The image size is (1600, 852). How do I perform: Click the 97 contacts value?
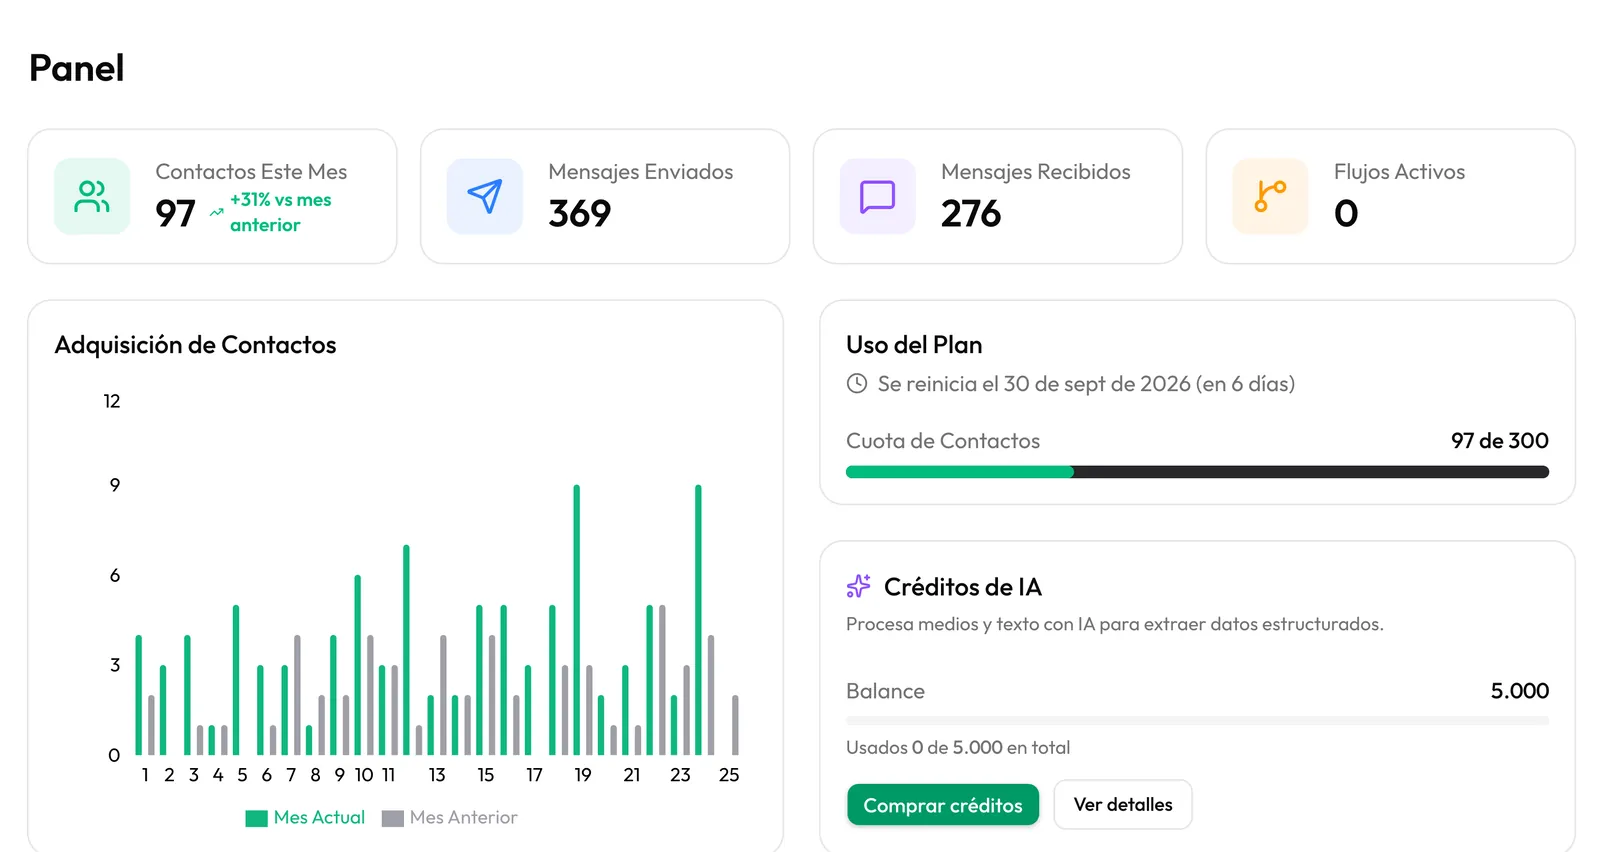coord(175,213)
